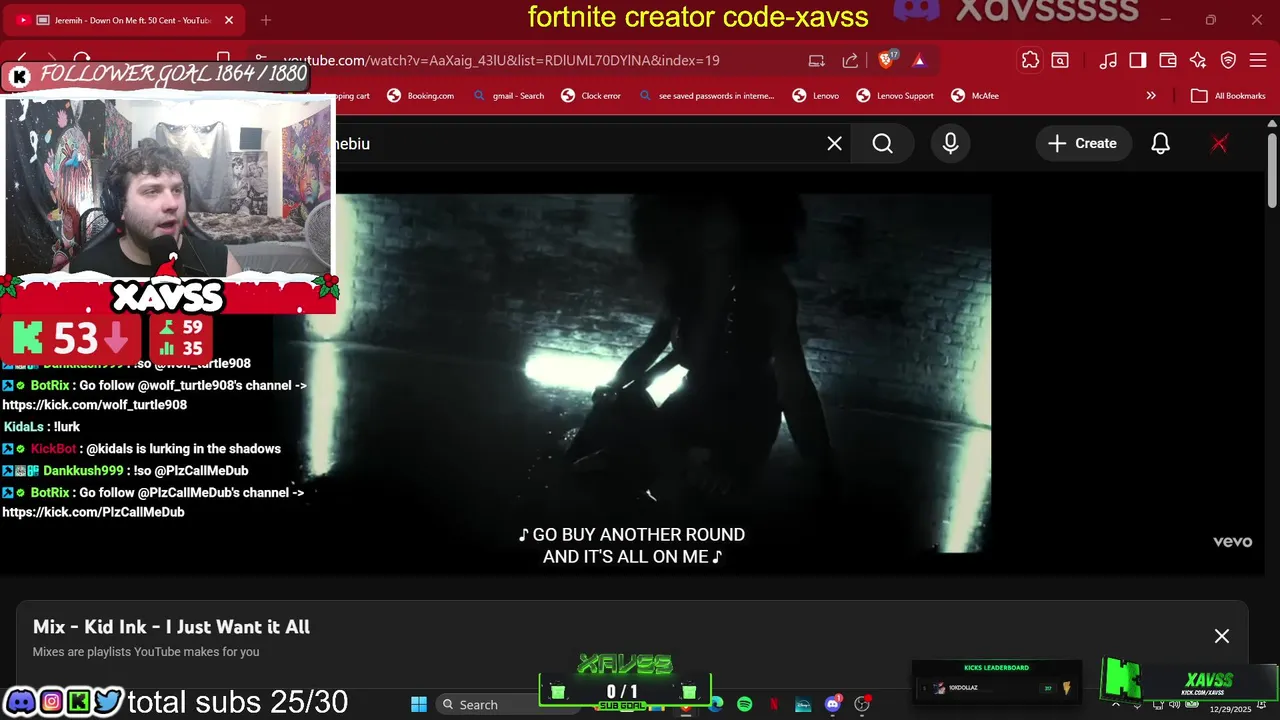Screen dimensions: 1280x720
Task: Click the search tabs icon in toolbar
Action: (1060, 60)
